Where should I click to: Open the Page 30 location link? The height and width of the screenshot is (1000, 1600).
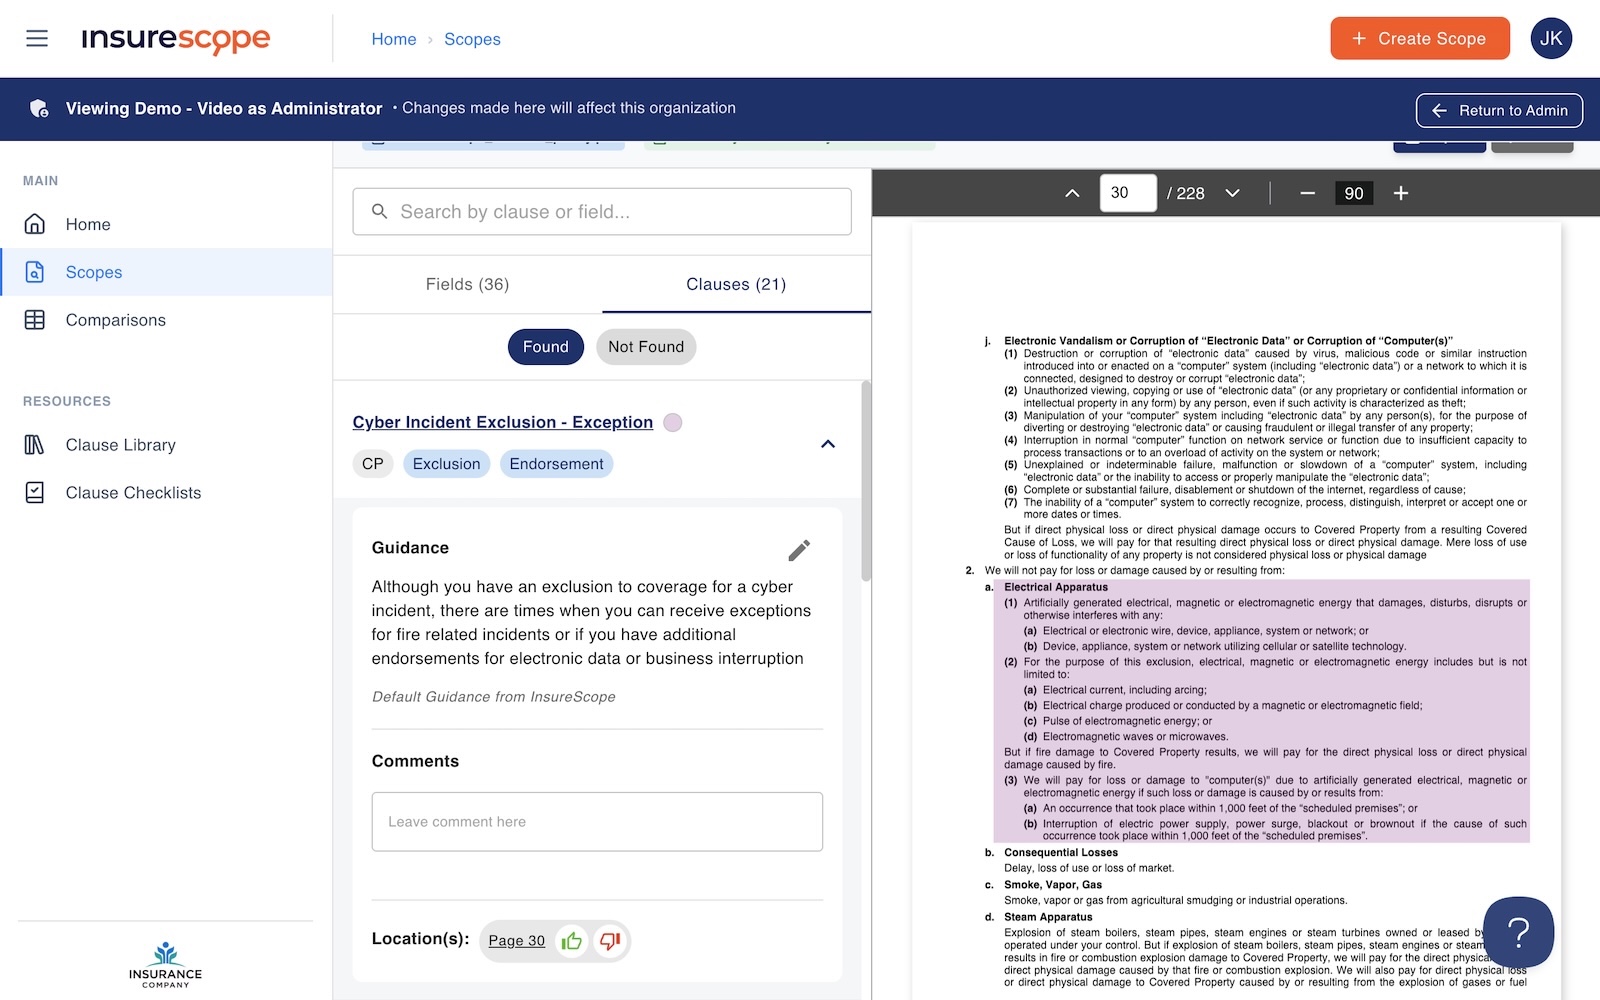516,941
